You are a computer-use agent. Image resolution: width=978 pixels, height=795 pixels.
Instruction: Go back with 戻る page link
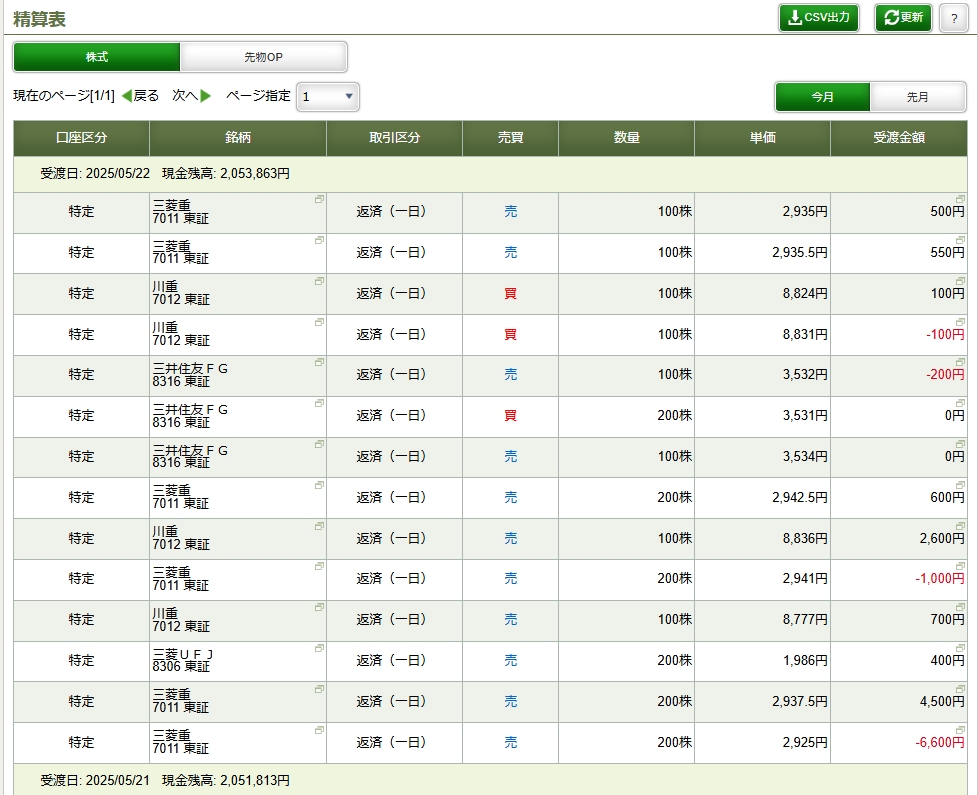pyautogui.click(x=140, y=95)
